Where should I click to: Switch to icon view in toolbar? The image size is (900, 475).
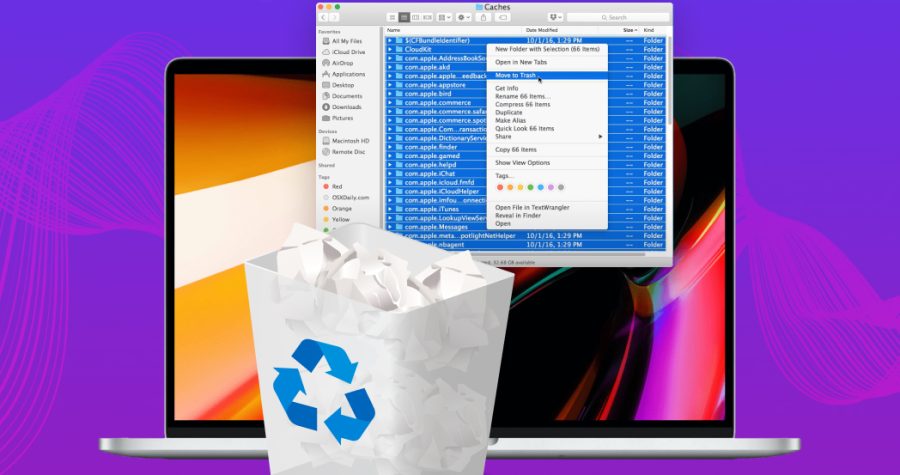(x=392, y=17)
